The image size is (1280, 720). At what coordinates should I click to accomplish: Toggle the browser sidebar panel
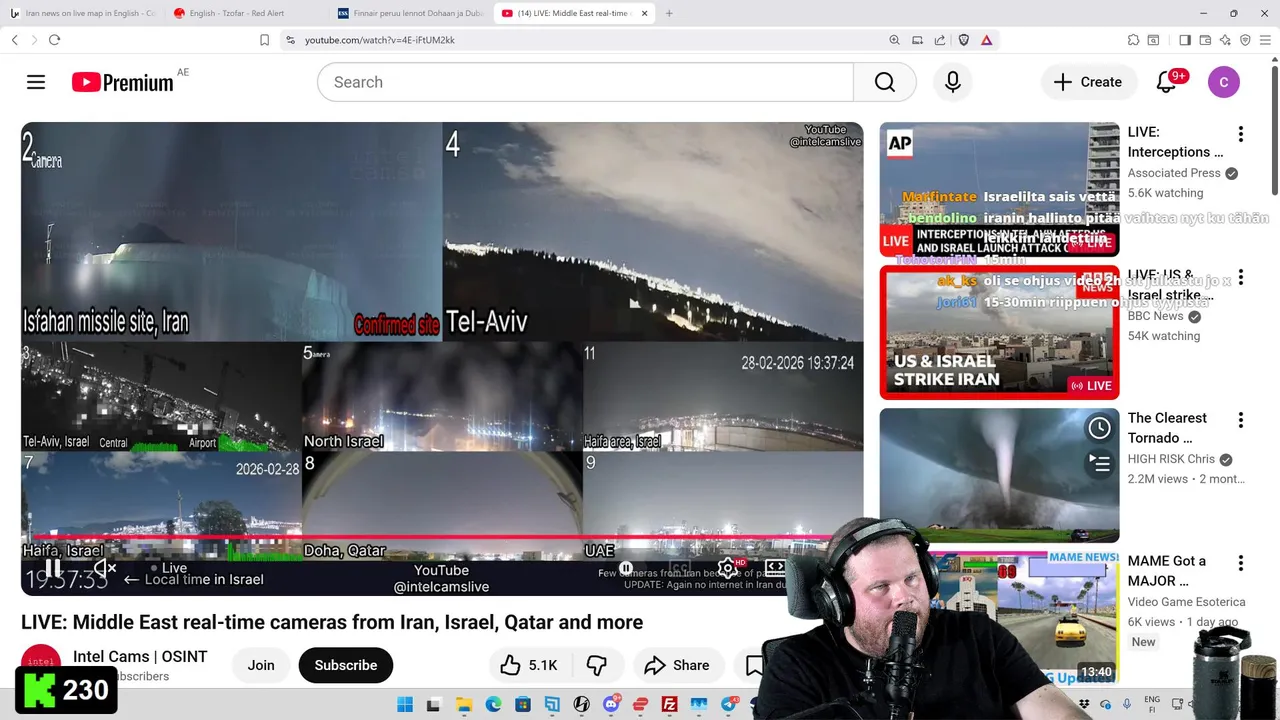click(x=1185, y=40)
